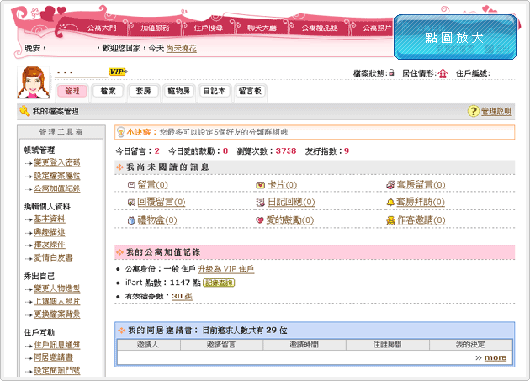
Task: Click the lightbulb tip icon
Action: (120, 132)
